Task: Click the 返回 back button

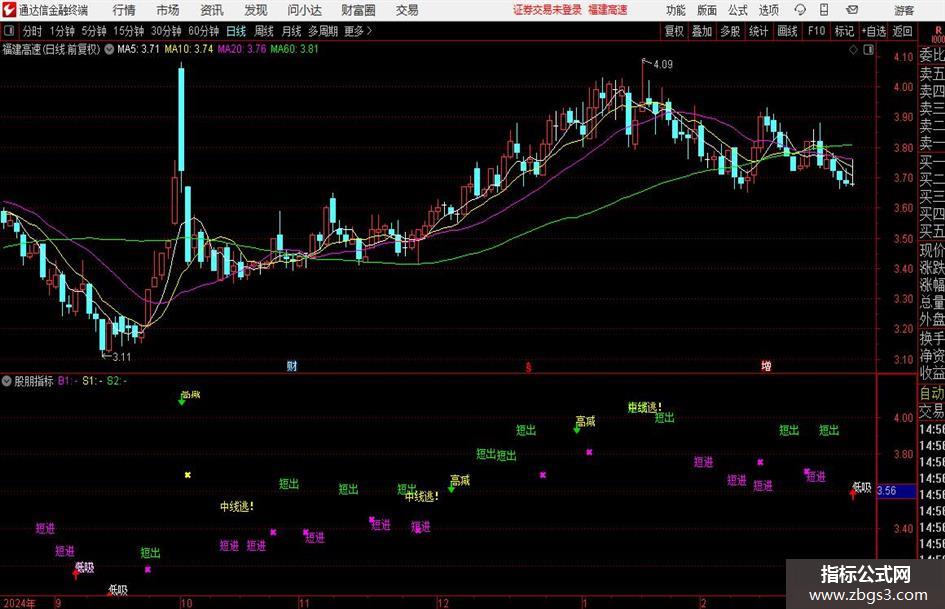Action: point(902,31)
